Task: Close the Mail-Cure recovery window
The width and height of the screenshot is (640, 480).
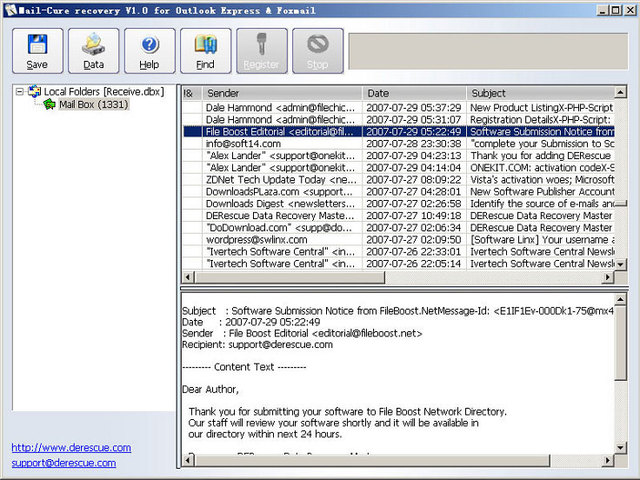Action: coord(630,10)
